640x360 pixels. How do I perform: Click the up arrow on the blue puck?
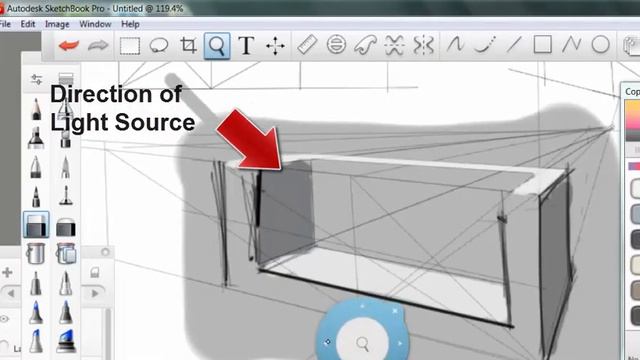[362, 306]
